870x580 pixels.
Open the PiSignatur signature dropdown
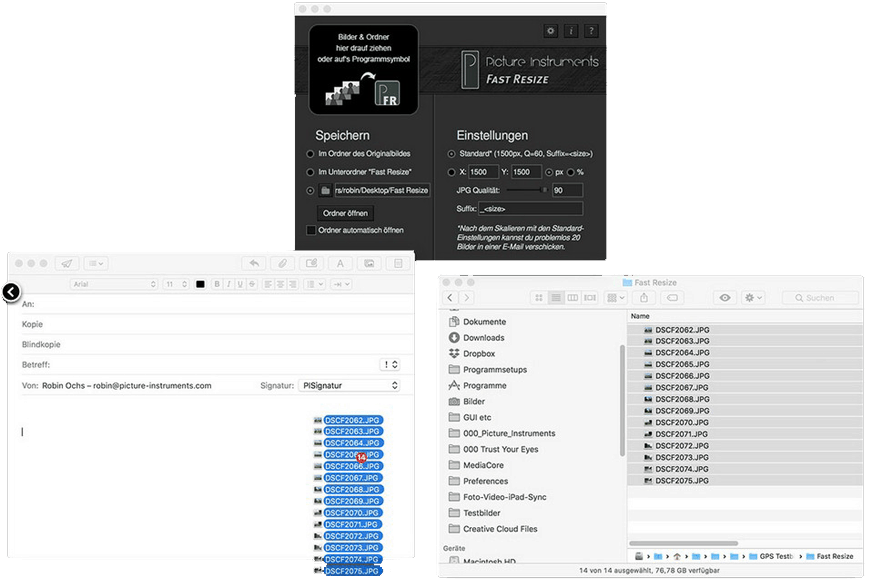(349, 385)
